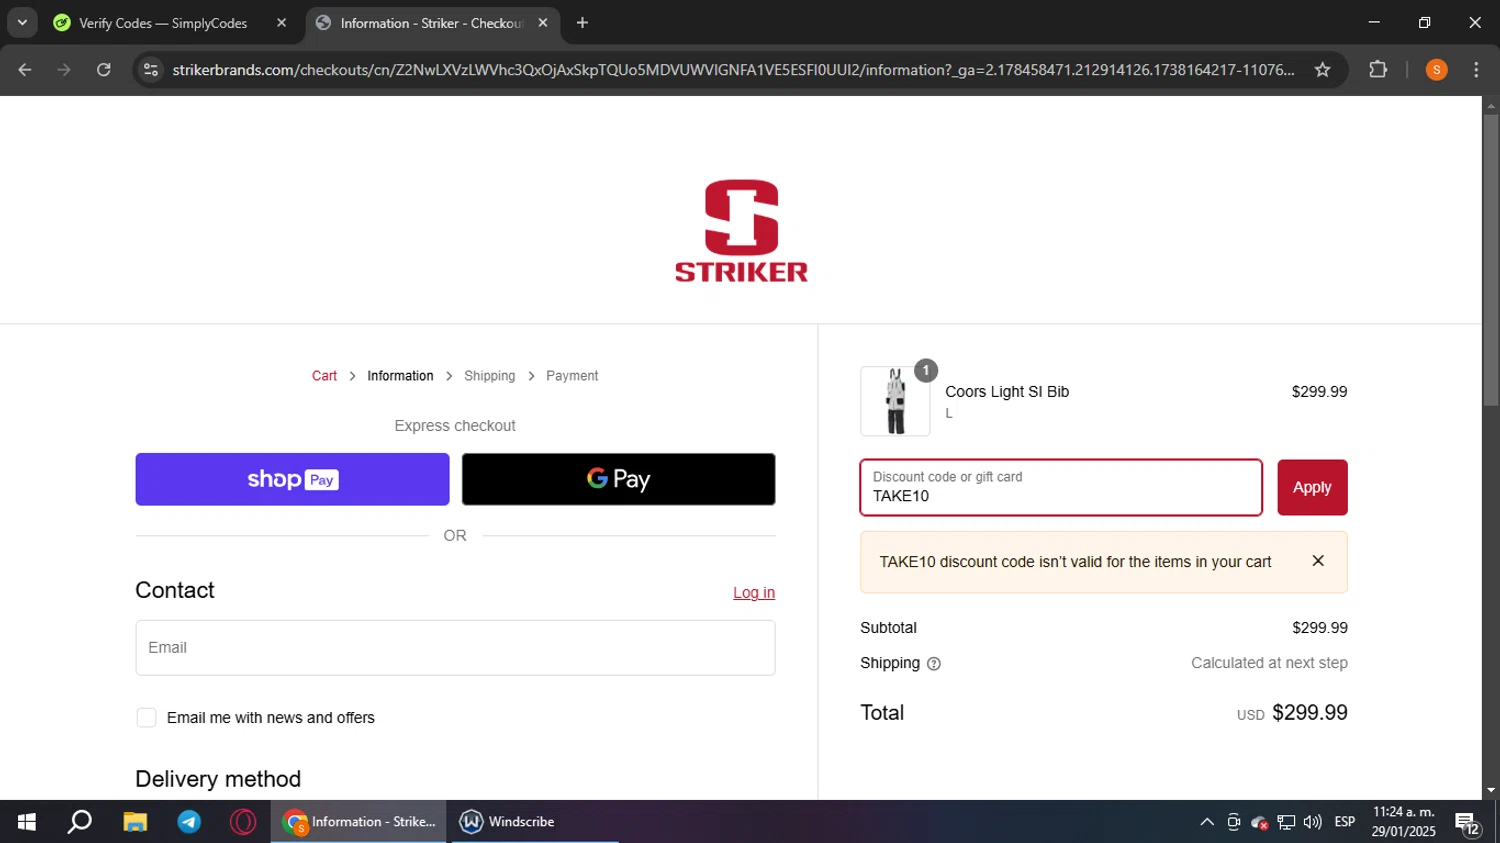Open a new browser tab
This screenshot has height=843, width=1500.
click(582, 23)
